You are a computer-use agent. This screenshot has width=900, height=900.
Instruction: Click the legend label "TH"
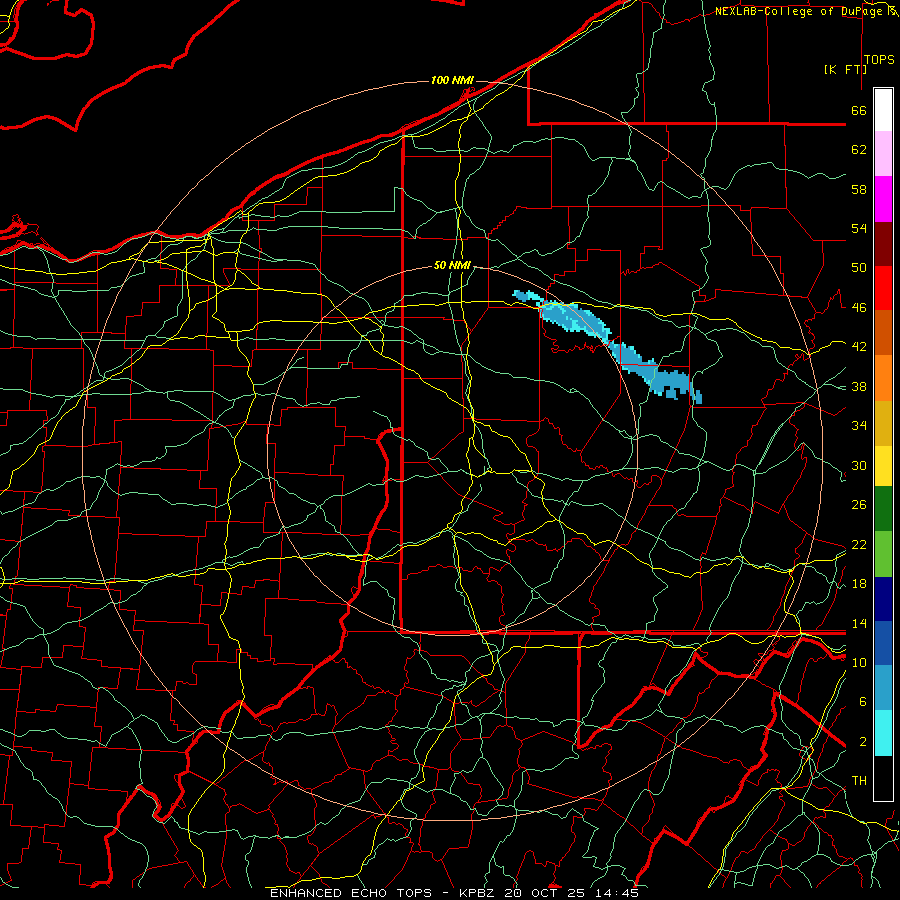coord(859,781)
